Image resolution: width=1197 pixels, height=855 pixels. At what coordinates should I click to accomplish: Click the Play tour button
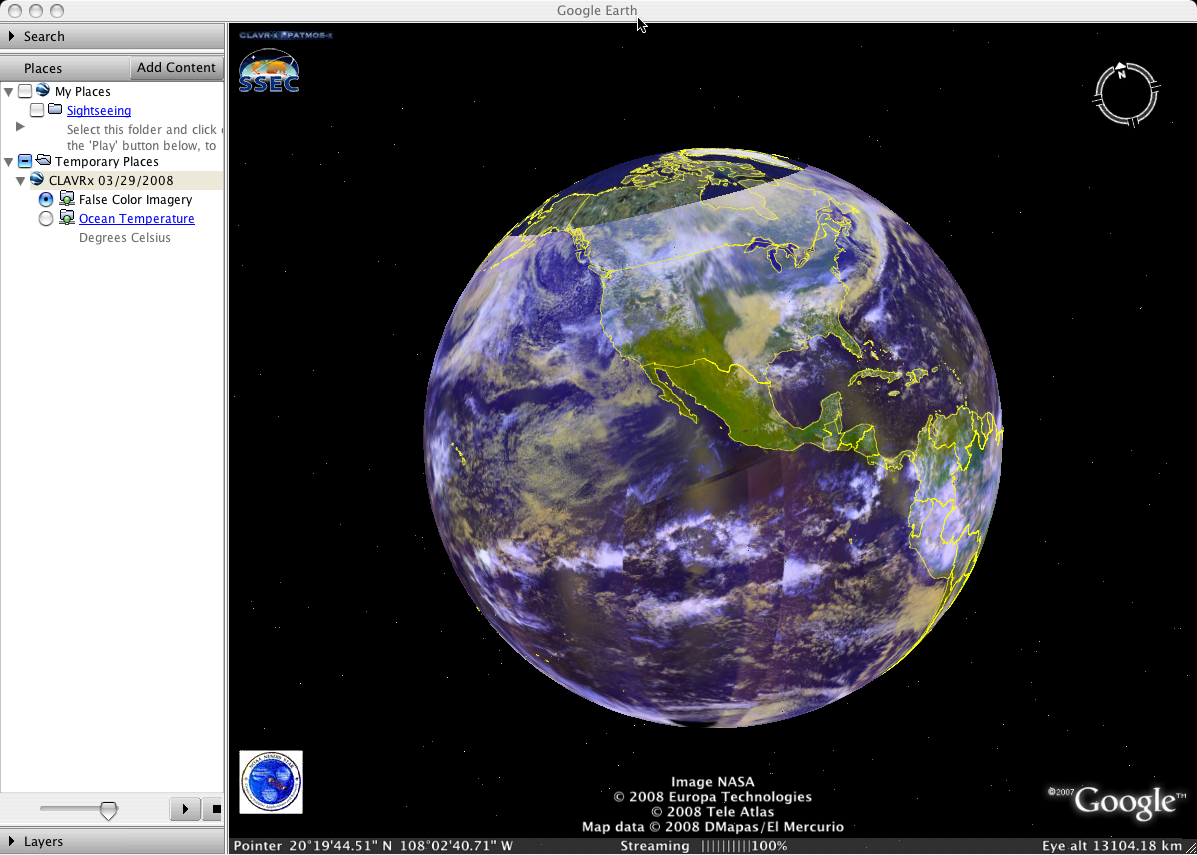pos(185,808)
